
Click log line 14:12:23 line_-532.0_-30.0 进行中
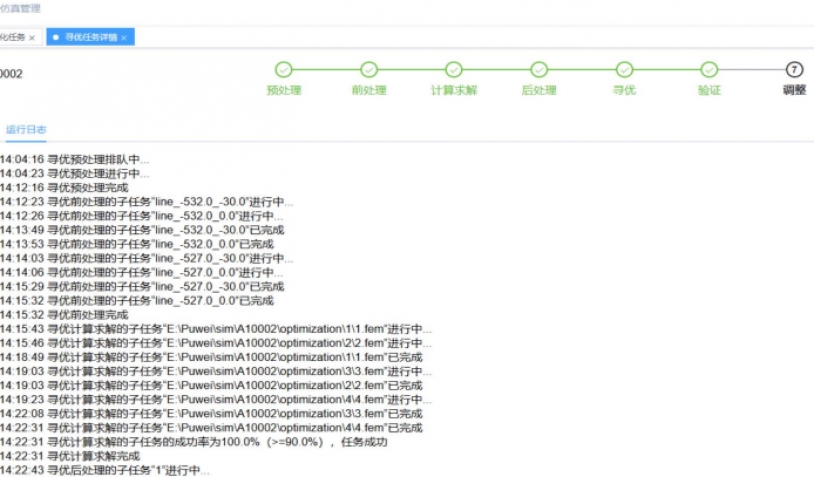click(x=146, y=201)
